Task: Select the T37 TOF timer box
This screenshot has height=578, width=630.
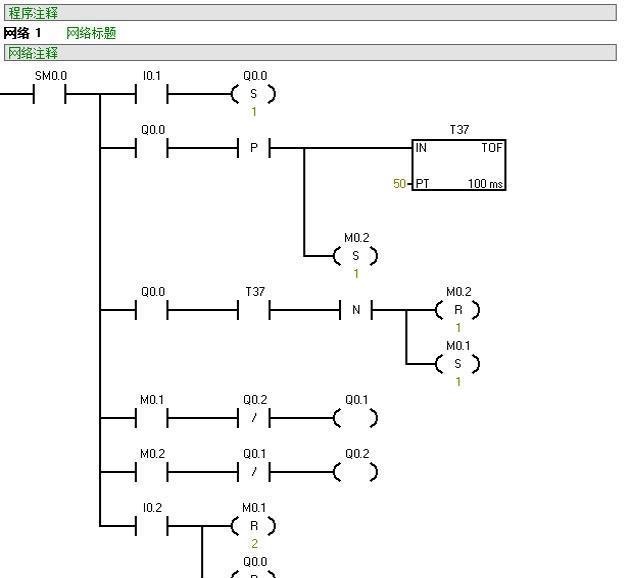Action: click(459, 165)
